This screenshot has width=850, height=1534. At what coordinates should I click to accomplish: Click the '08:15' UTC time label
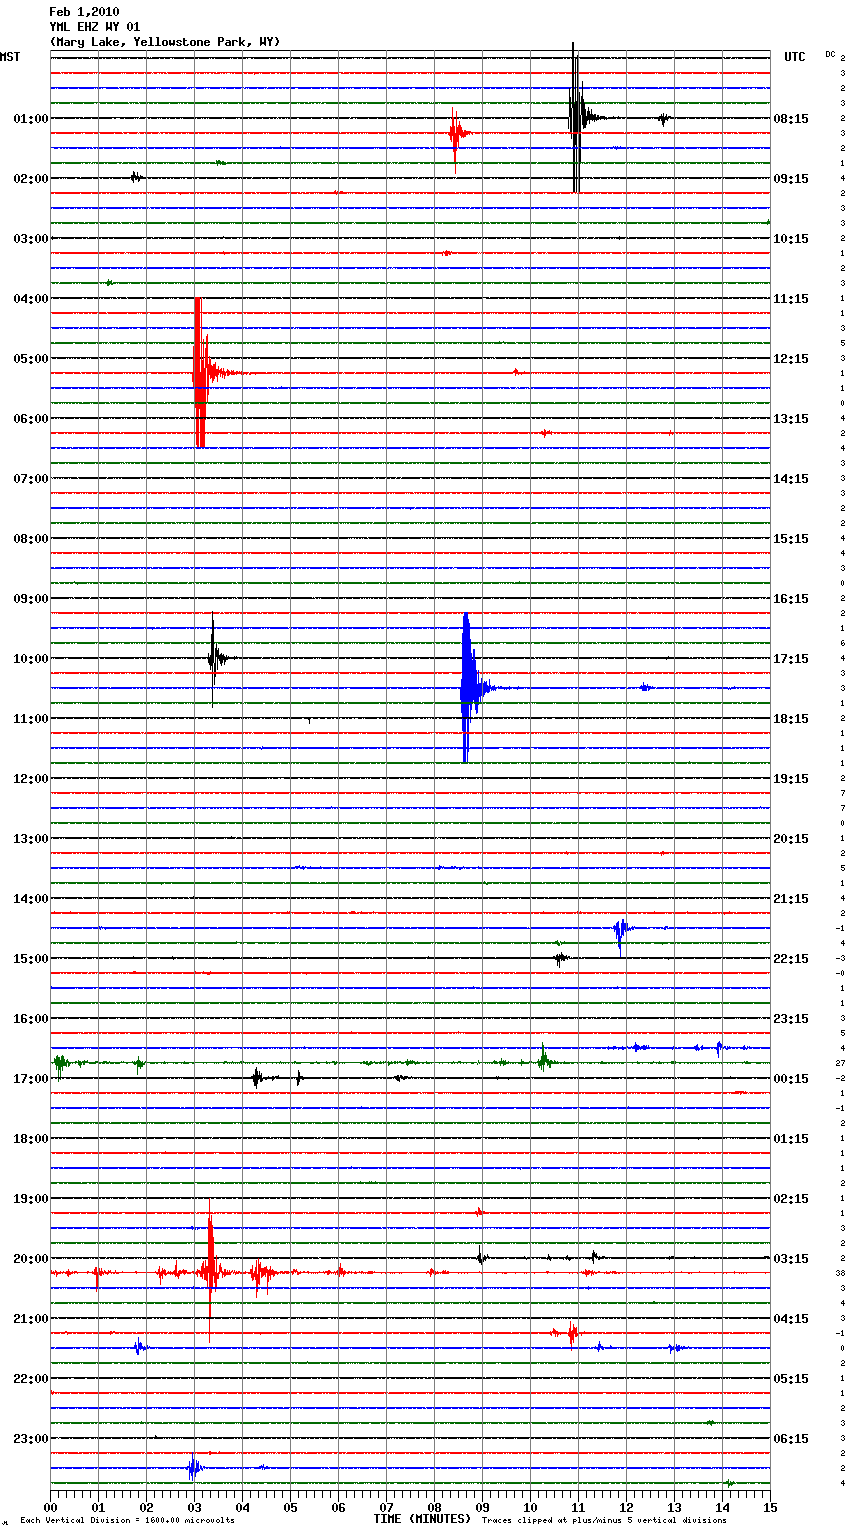click(x=791, y=118)
